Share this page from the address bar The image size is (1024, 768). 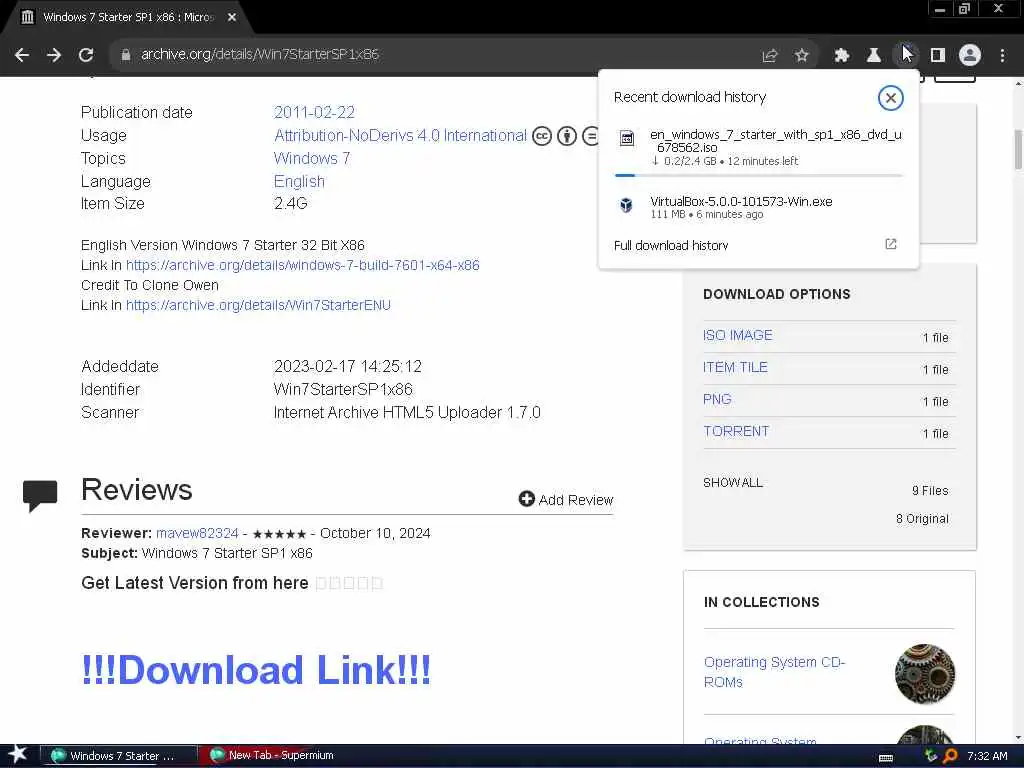coord(770,56)
